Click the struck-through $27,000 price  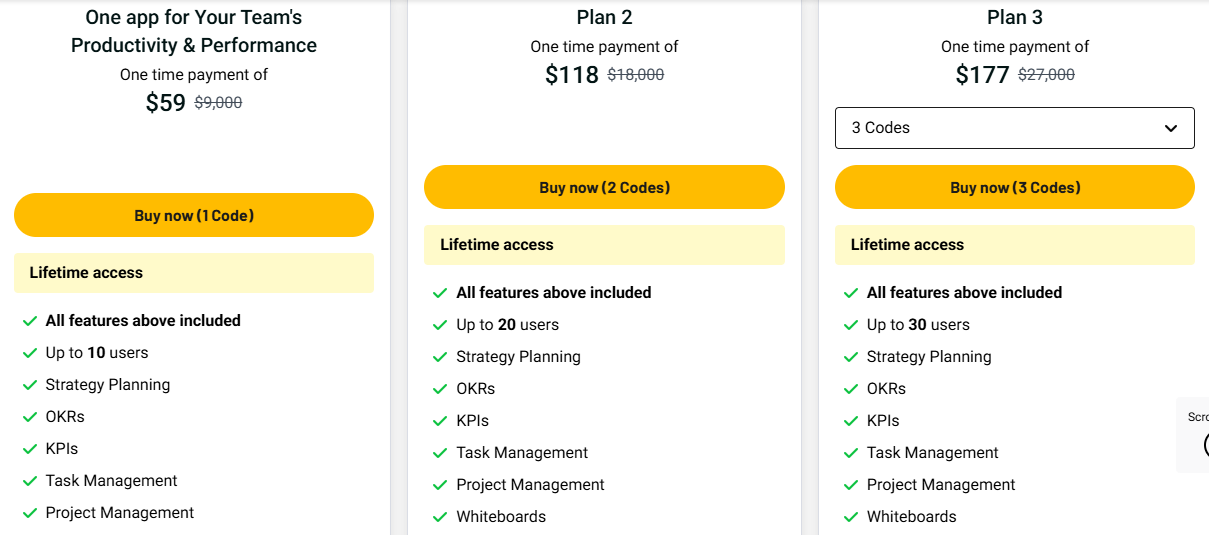click(x=1046, y=75)
